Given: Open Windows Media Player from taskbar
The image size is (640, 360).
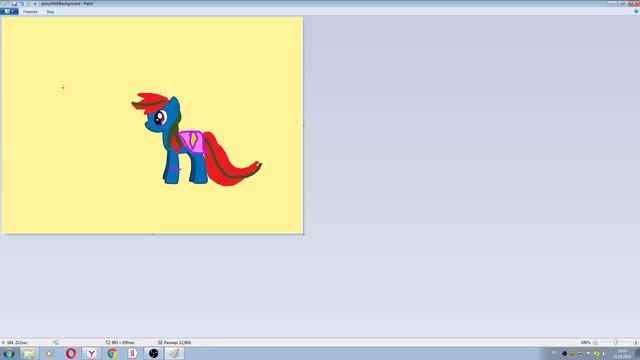Looking at the screenshot, I should coord(50,353).
